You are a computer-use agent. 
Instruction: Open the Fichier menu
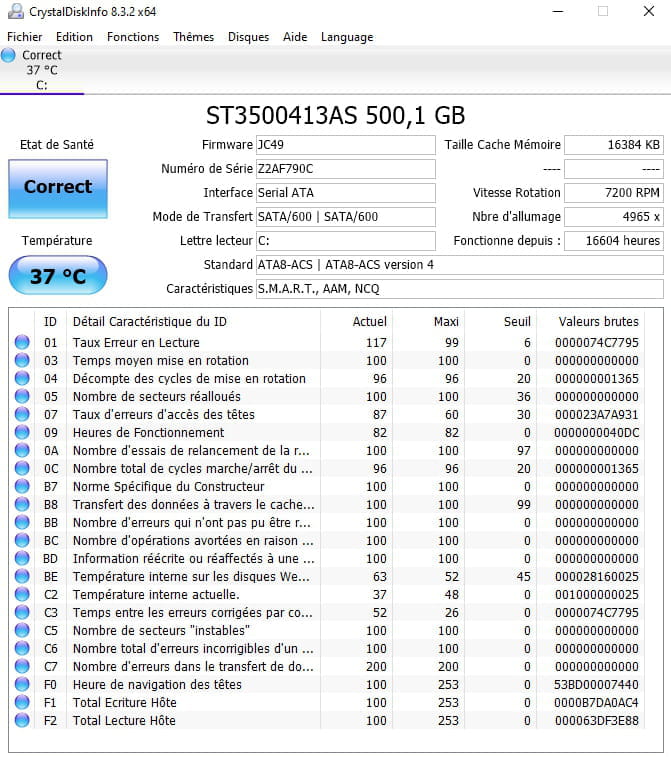(x=25, y=37)
